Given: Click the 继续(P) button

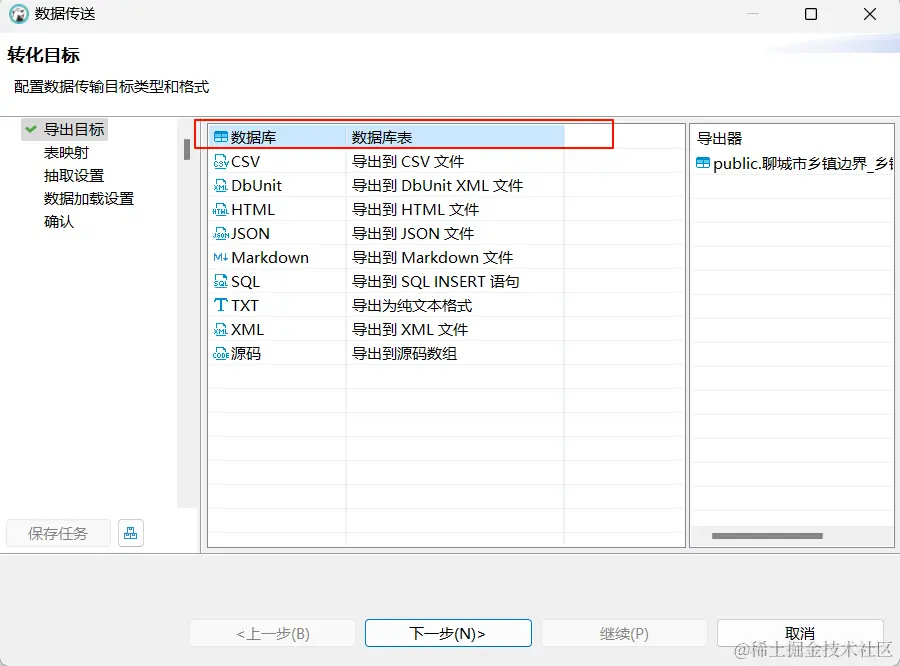Looking at the screenshot, I should click(624, 633).
